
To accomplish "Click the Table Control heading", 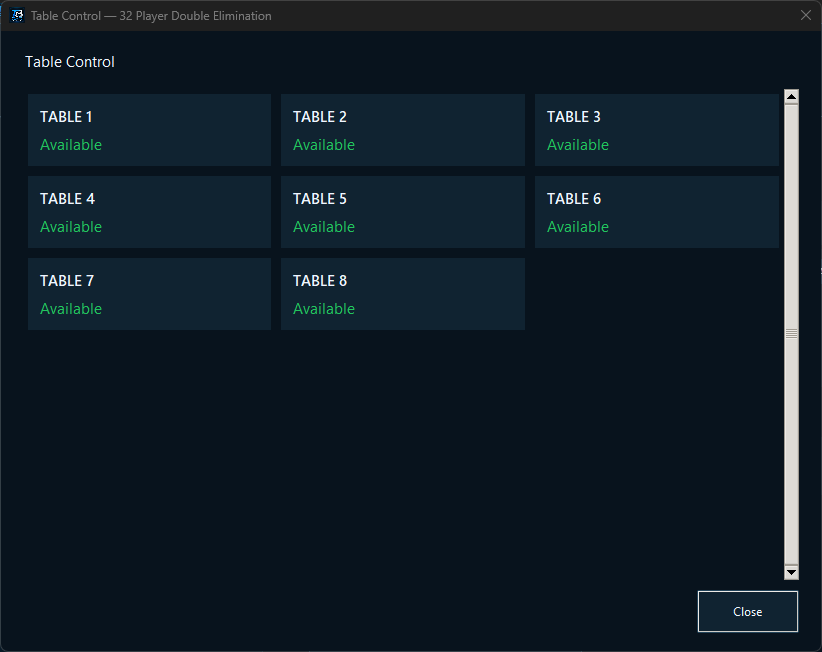I will 70,62.
